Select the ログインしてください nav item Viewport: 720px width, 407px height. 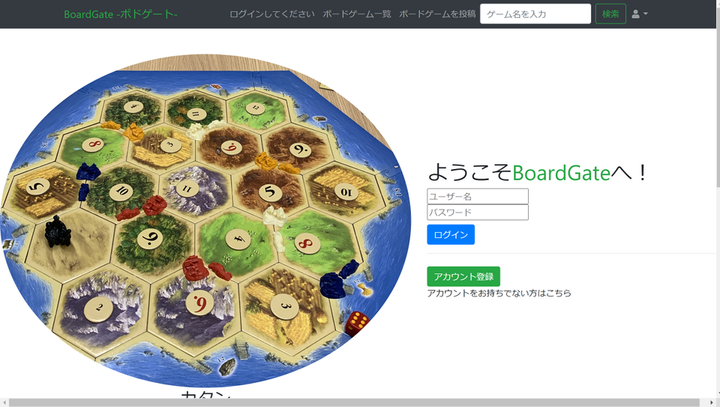click(272, 14)
